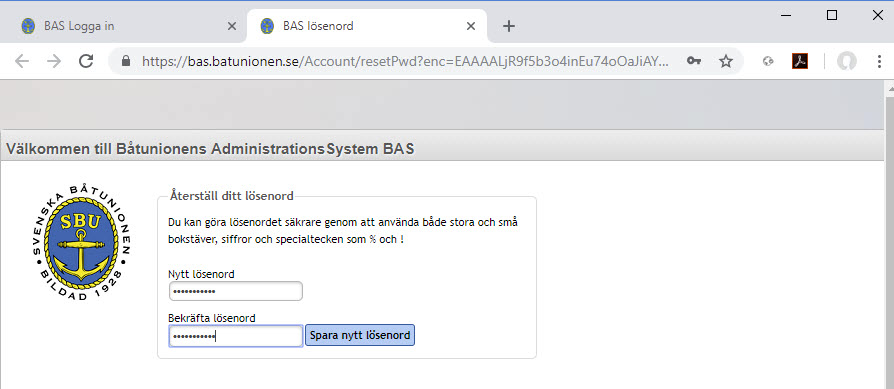Close the BAS lösenord tab
The width and height of the screenshot is (894, 389).
470,26
